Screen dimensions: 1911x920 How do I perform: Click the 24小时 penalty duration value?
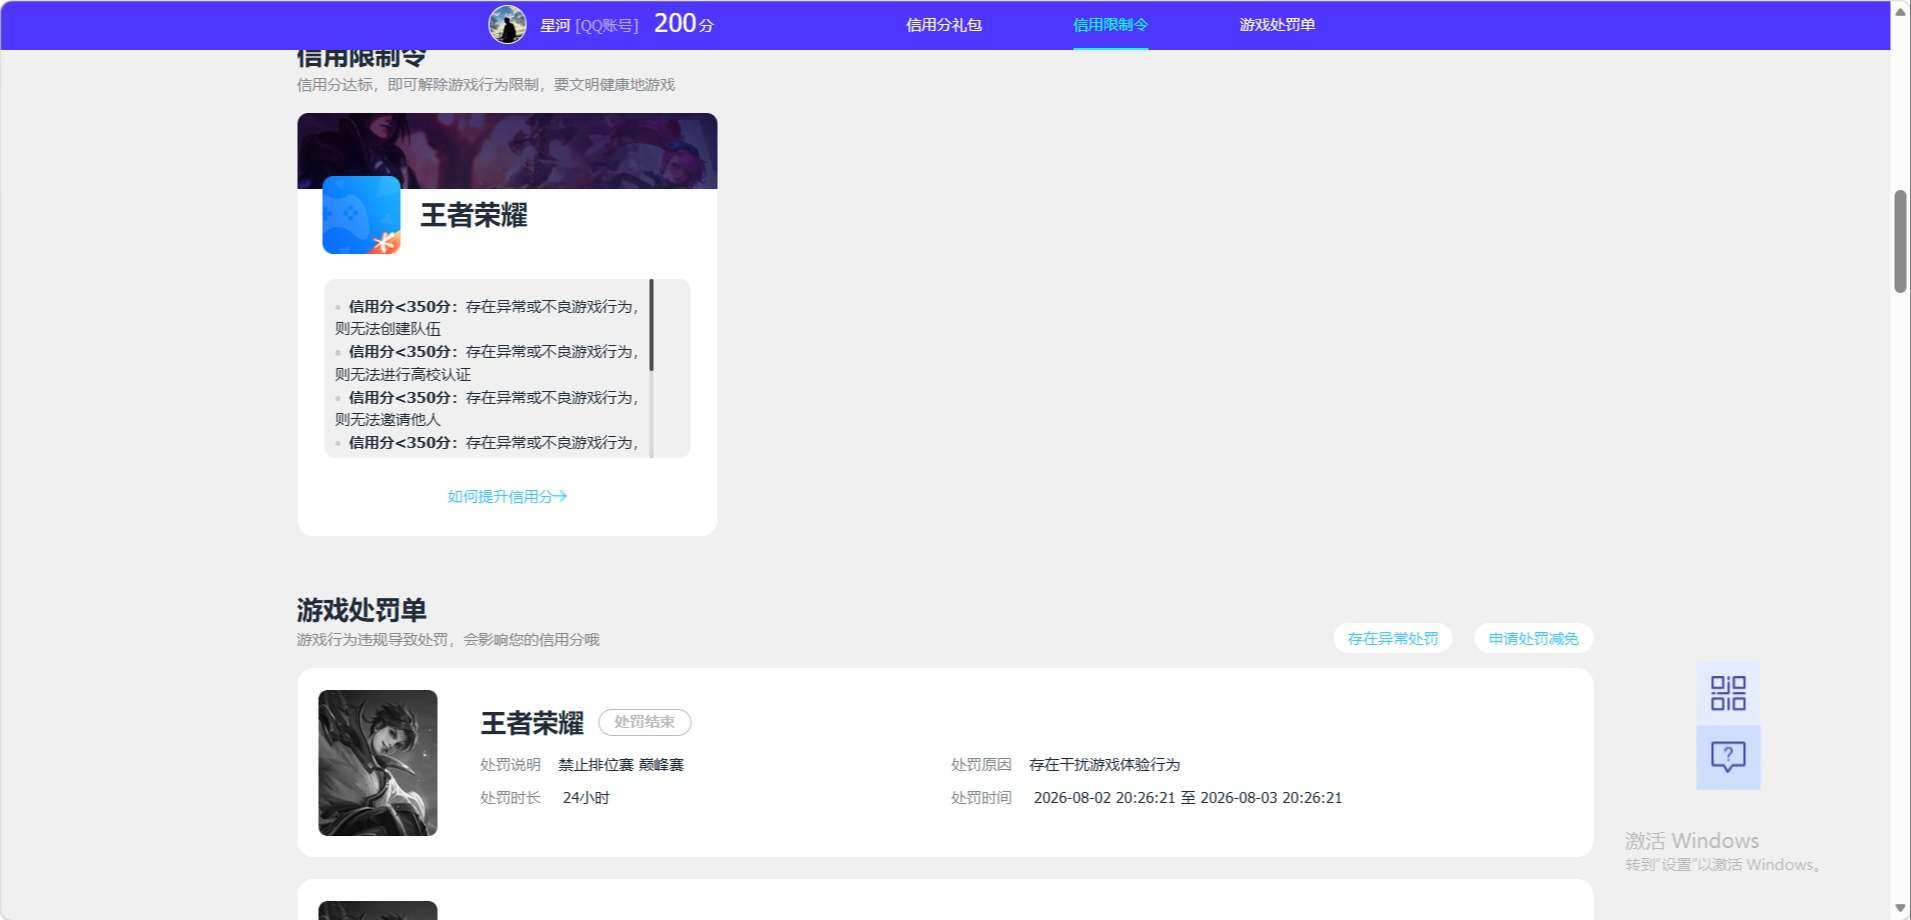pyautogui.click(x=586, y=798)
